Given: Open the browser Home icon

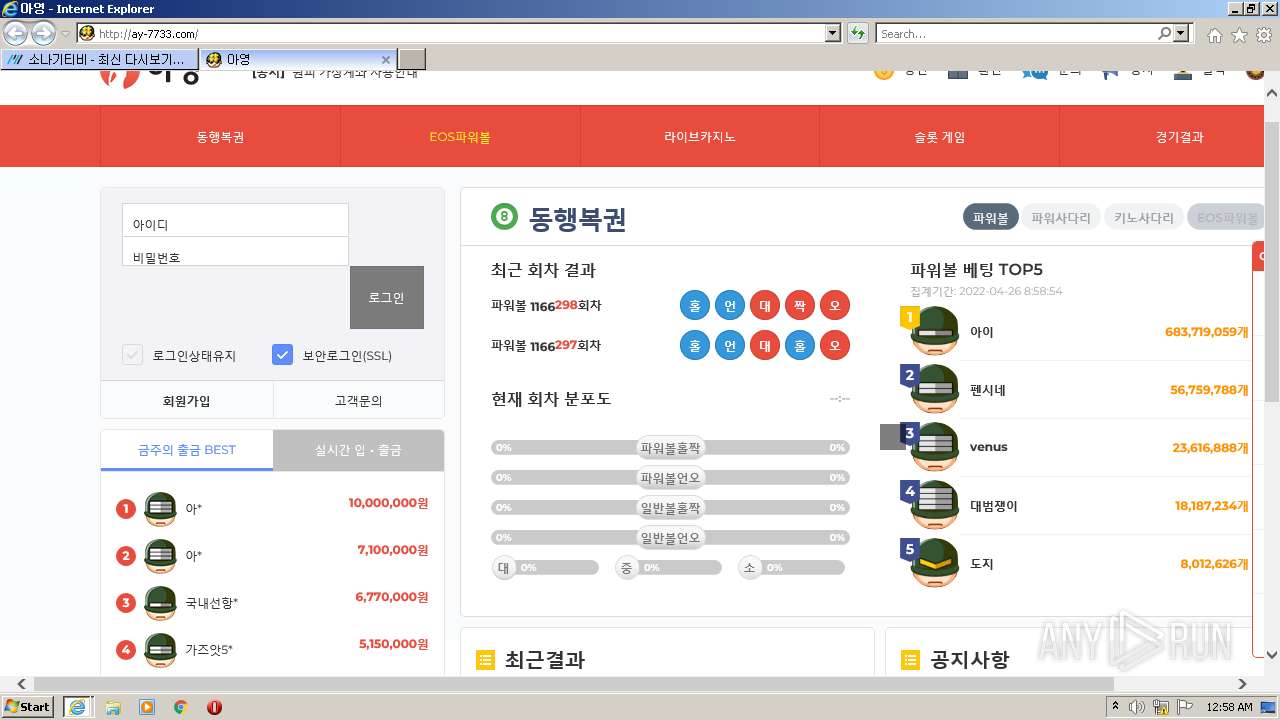Looking at the screenshot, I should [1214, 35].
